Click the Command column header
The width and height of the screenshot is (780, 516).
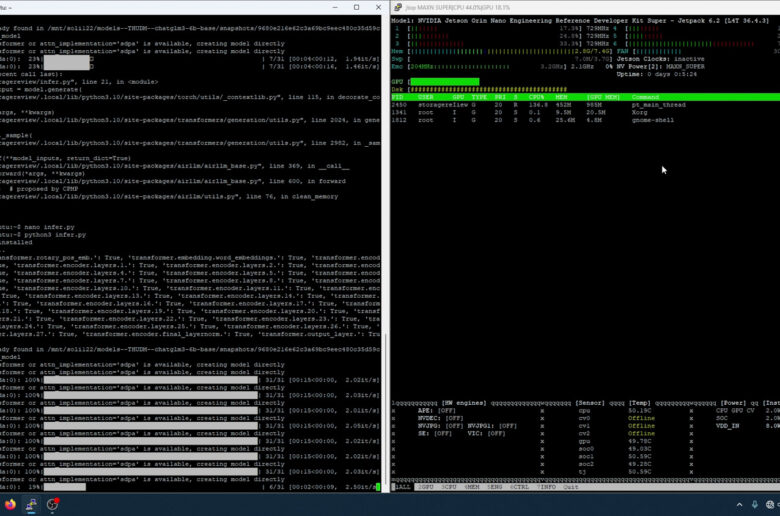(645, 97)
